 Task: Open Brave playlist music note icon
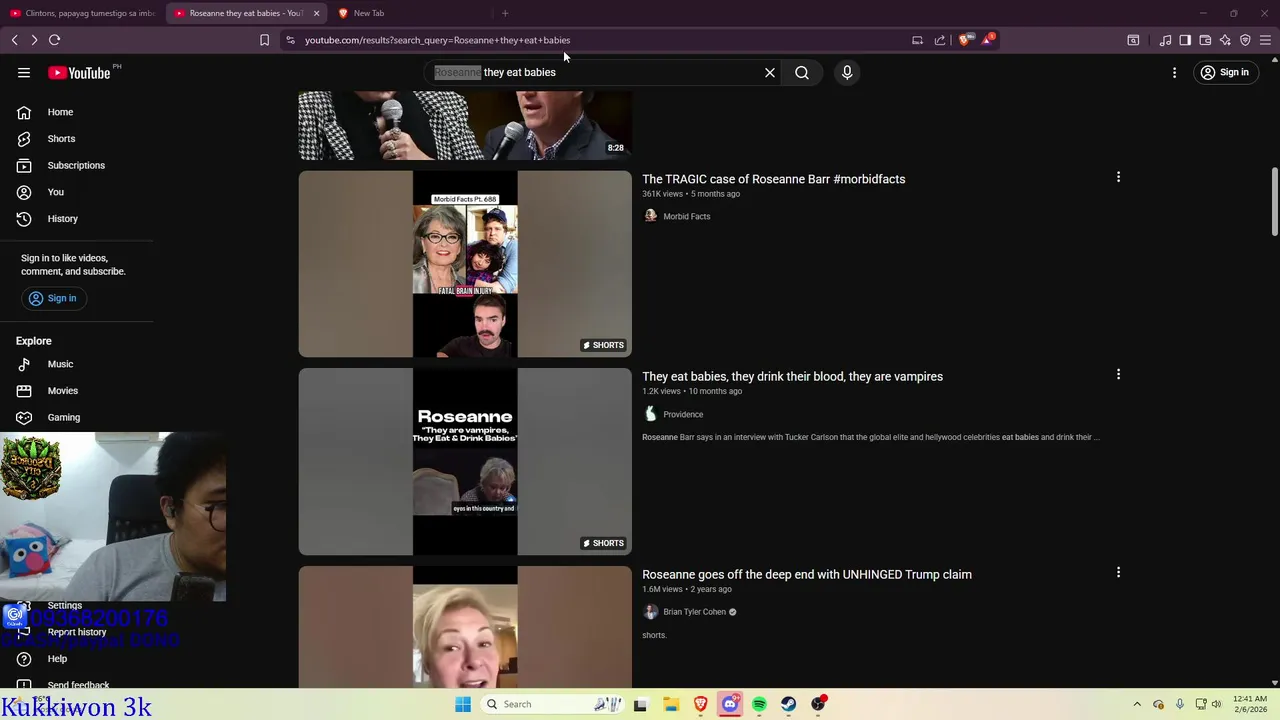(x=1165, y=40)
